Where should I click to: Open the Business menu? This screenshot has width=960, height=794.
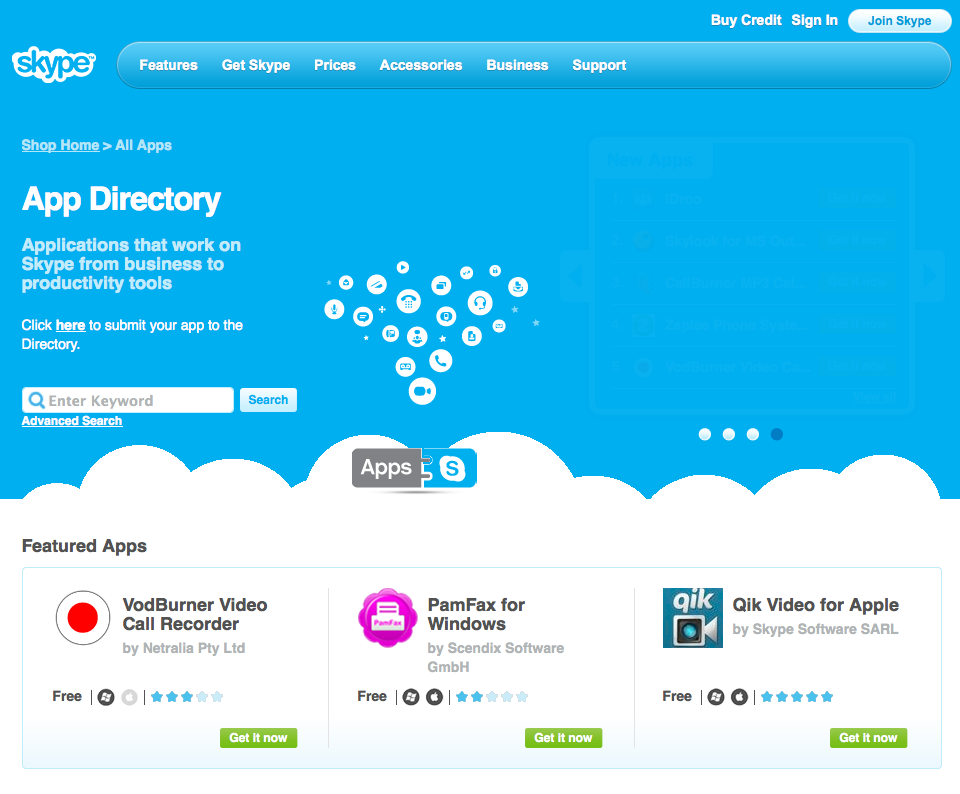(517, 65)
